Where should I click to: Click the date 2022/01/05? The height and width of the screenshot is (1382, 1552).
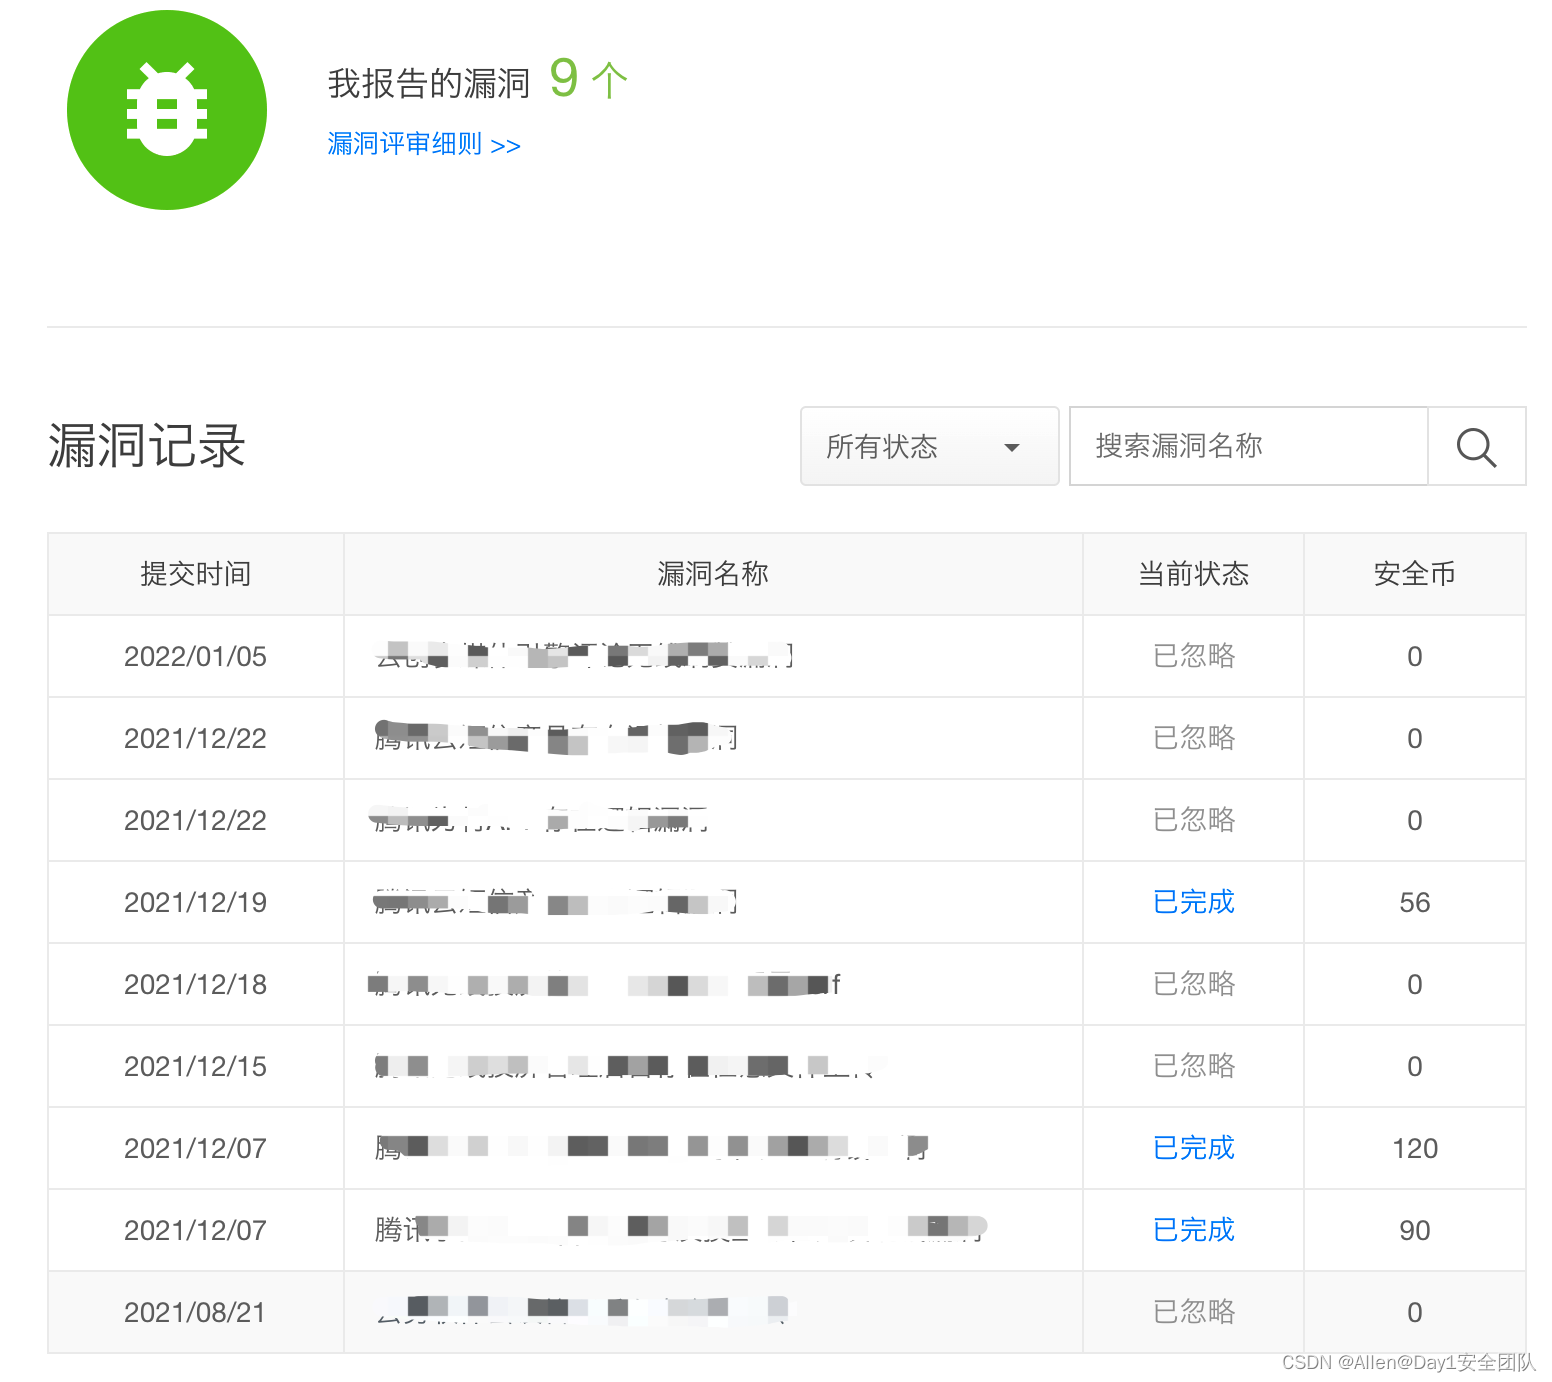click(x=196, y=657)
